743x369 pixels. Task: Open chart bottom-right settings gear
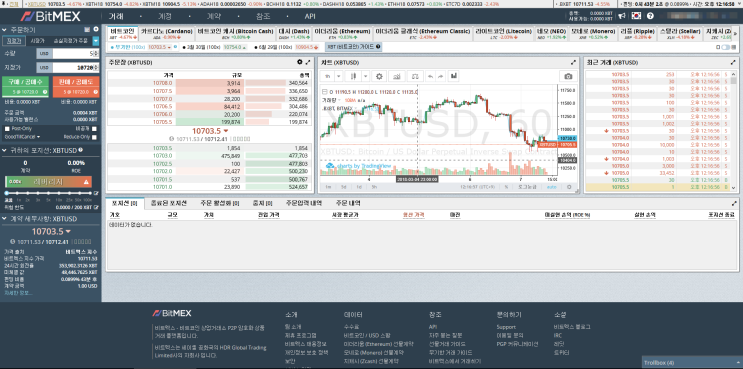[x=569, y=187]
